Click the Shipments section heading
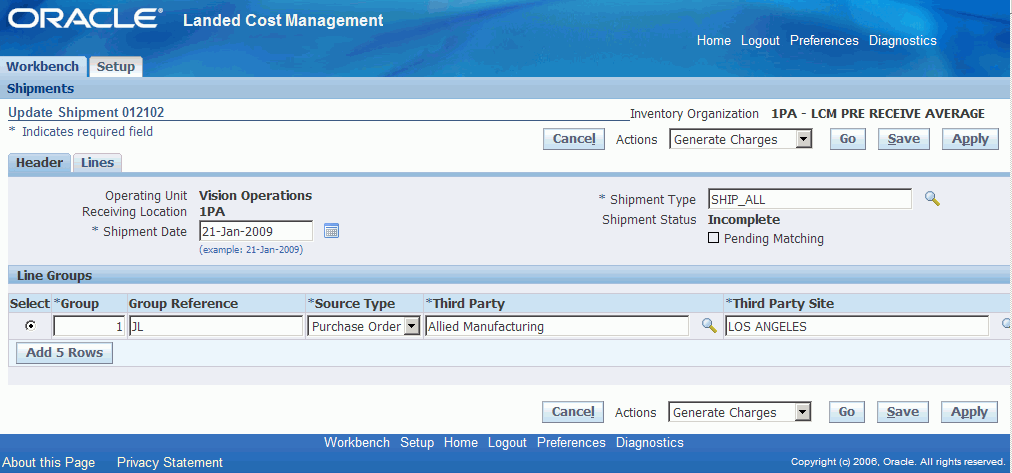The width and height of the screenshot is (1012, 473). [40, 89]
